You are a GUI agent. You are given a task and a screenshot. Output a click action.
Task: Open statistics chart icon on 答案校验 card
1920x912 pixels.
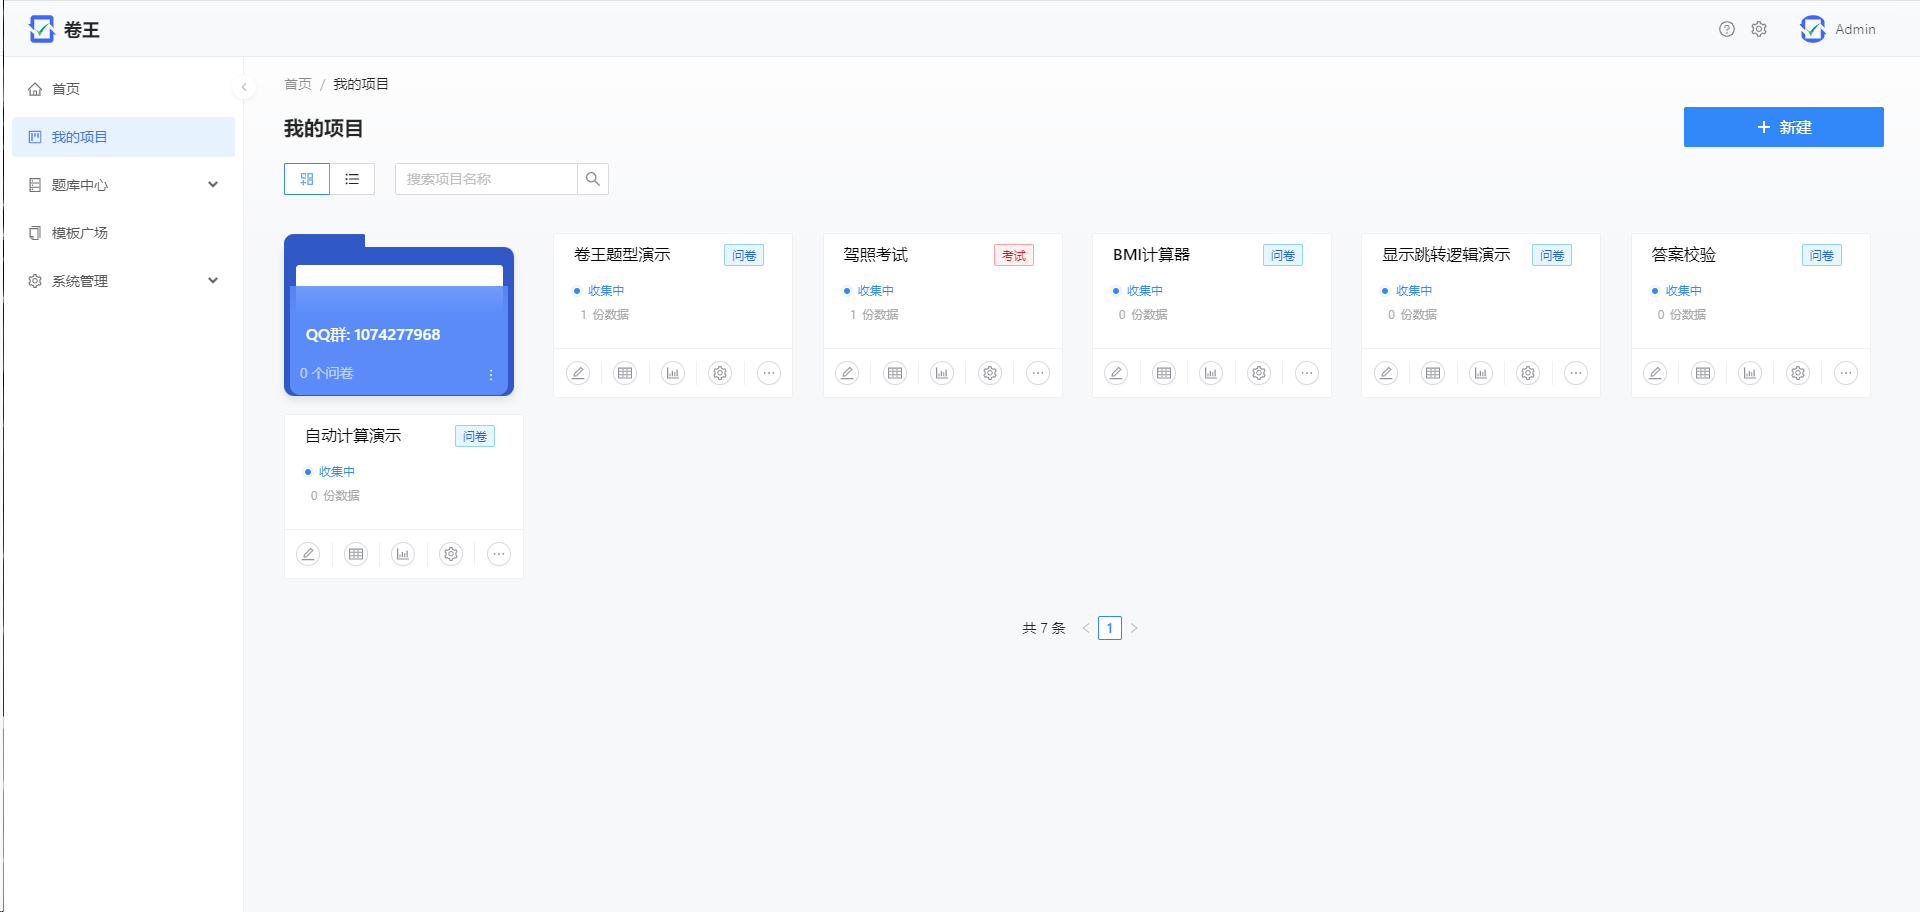pos(1750,373)
